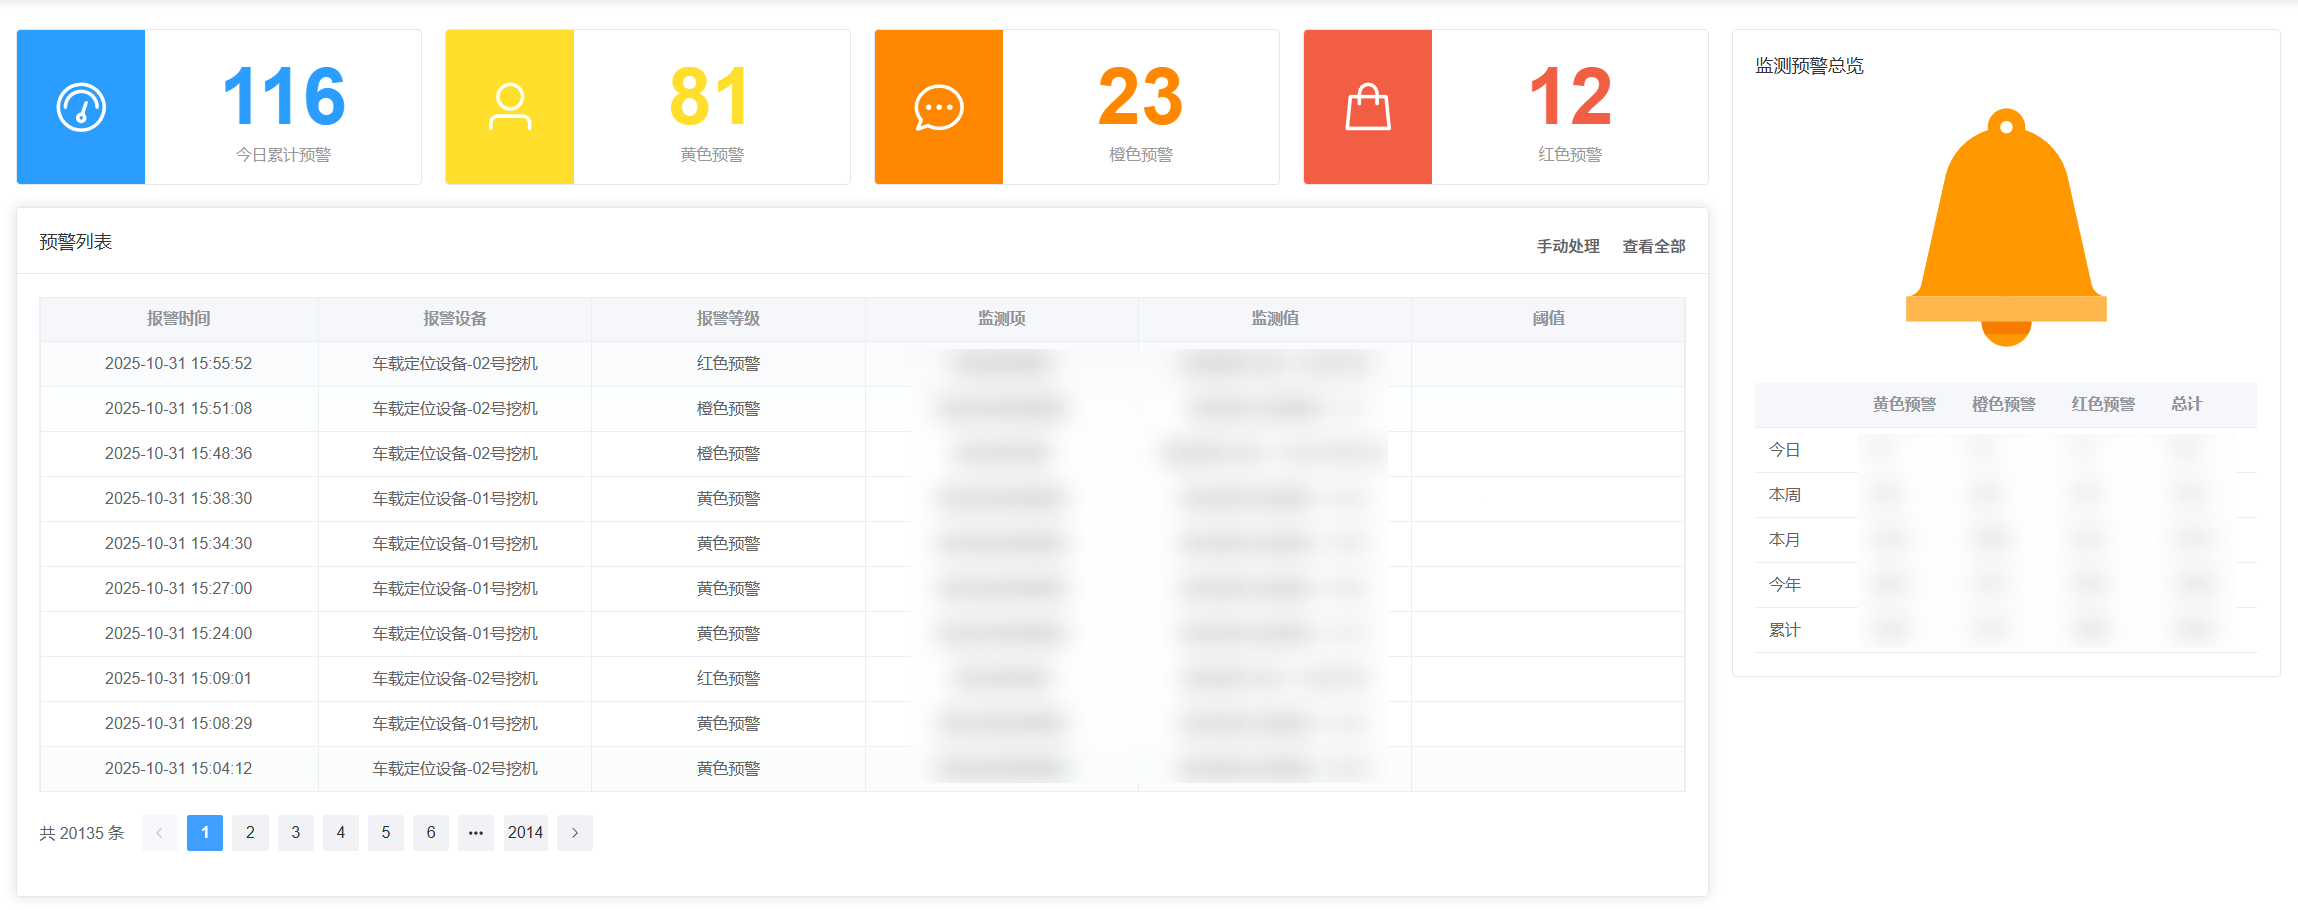2298x910 pixels.
Task: Click the 报警时间 column header
Action: [x=179, y=319]
